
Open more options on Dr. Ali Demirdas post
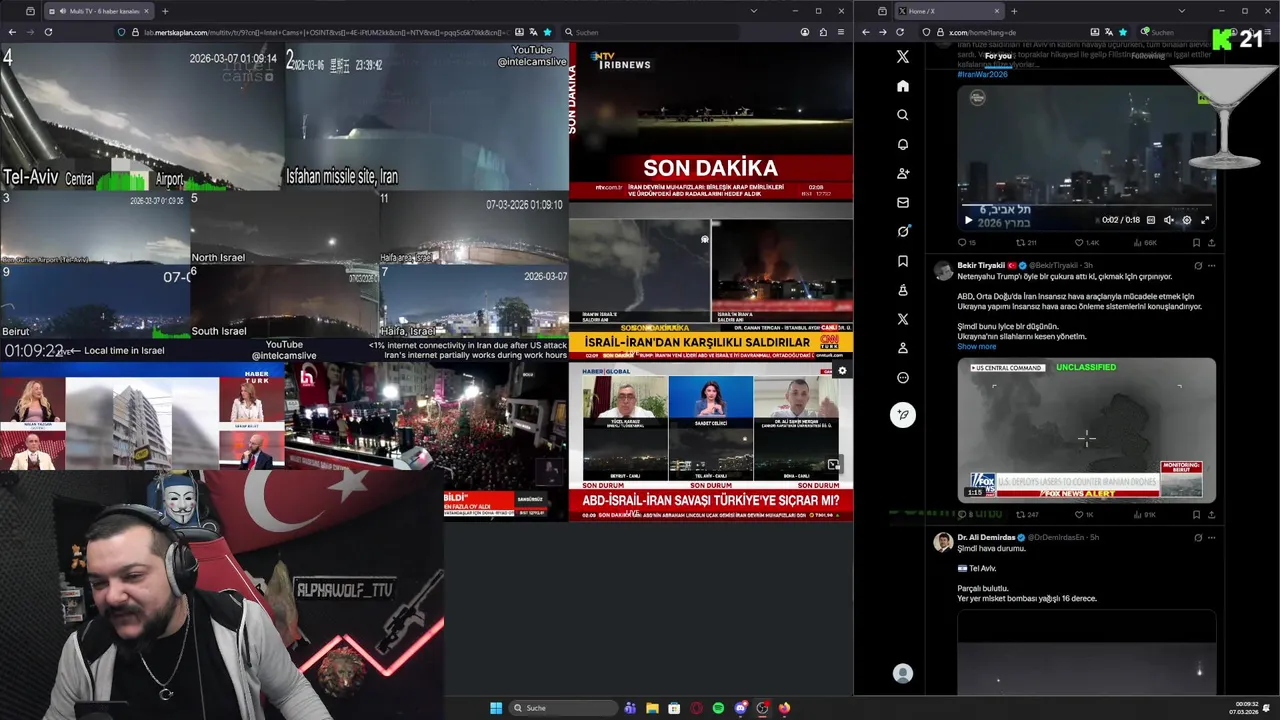point(1211,537)
